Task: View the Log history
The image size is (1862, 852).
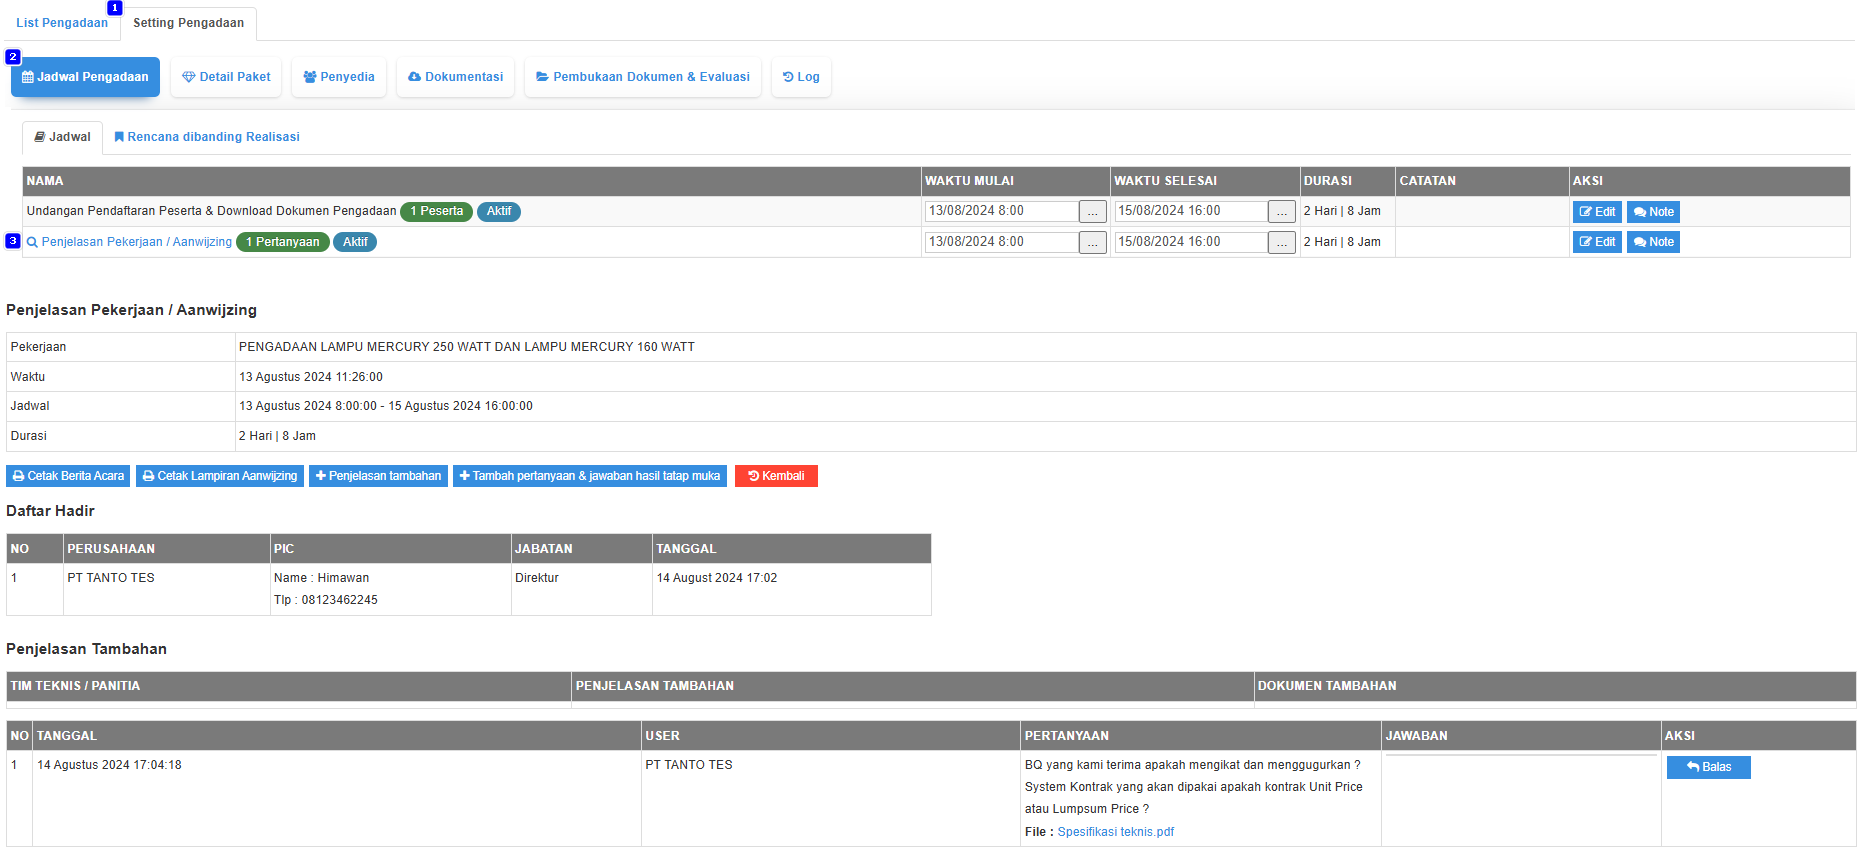Action: 801,77
